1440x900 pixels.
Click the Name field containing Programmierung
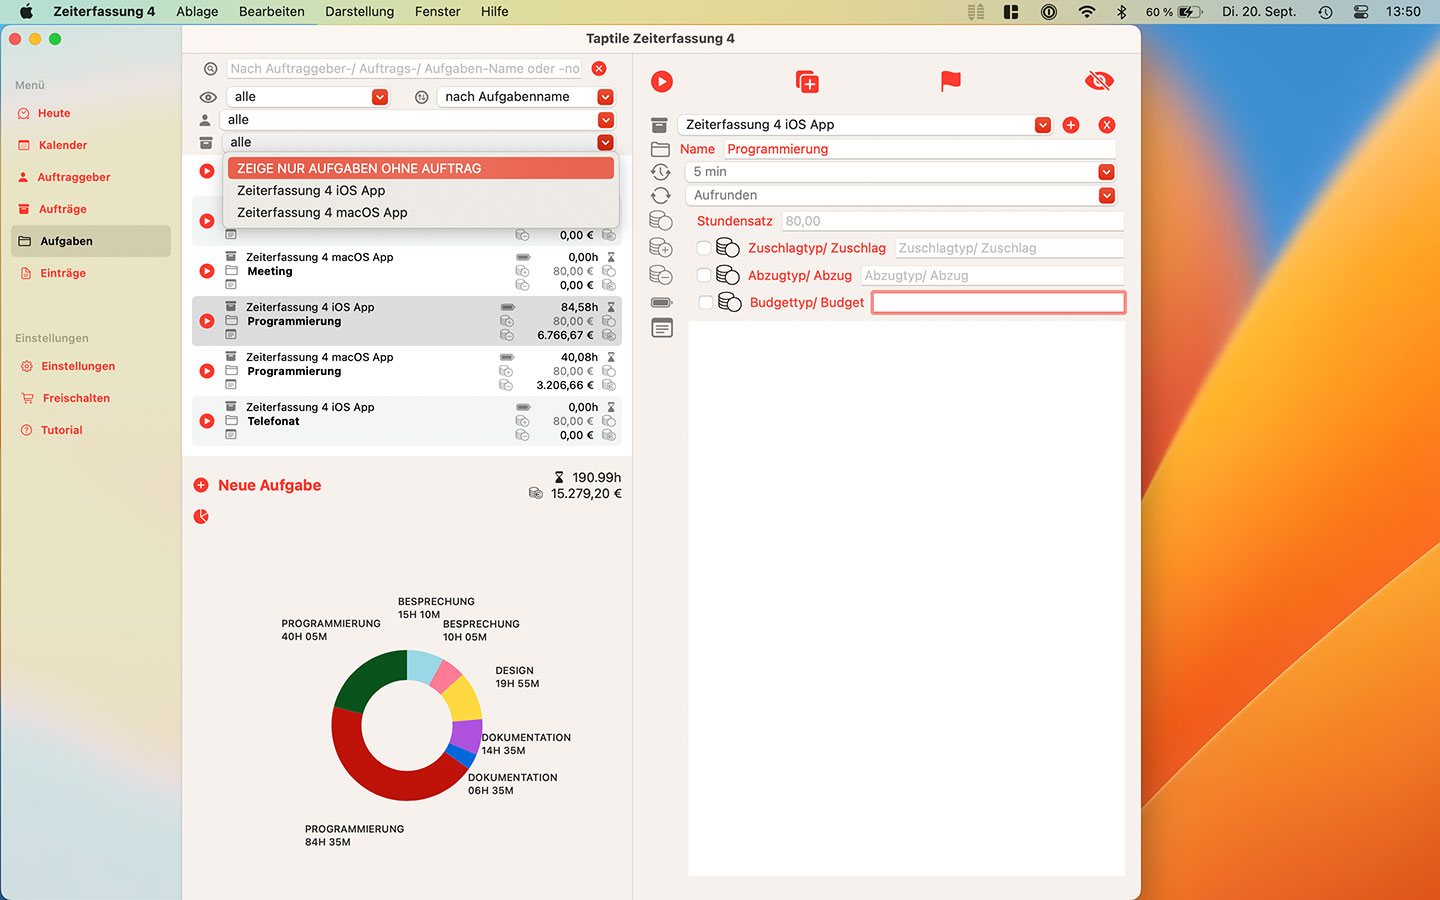click(919, 149)
